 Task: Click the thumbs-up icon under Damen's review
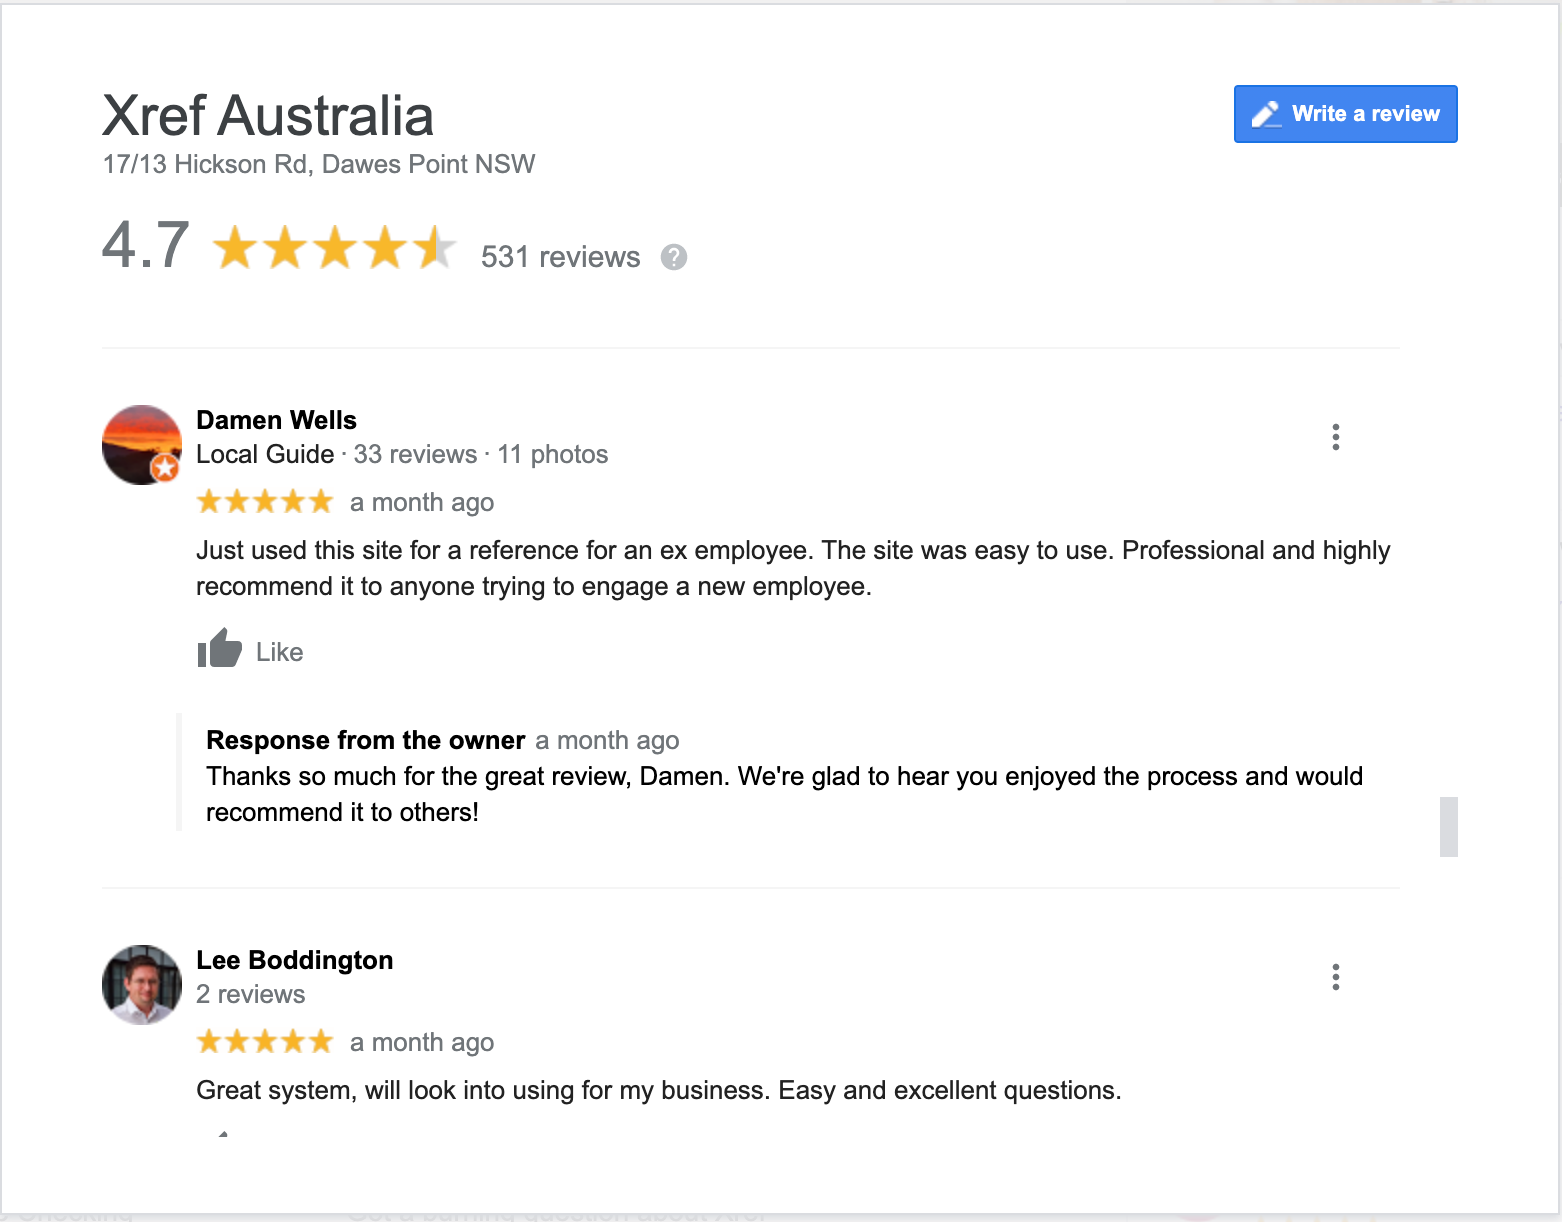click(219, 649)
